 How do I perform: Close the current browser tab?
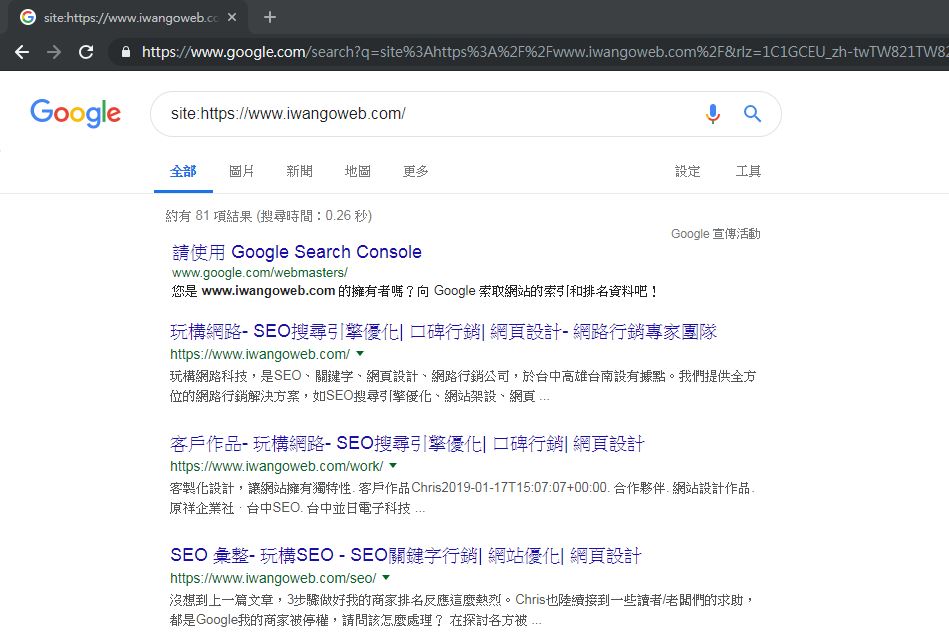pos(232,18)
